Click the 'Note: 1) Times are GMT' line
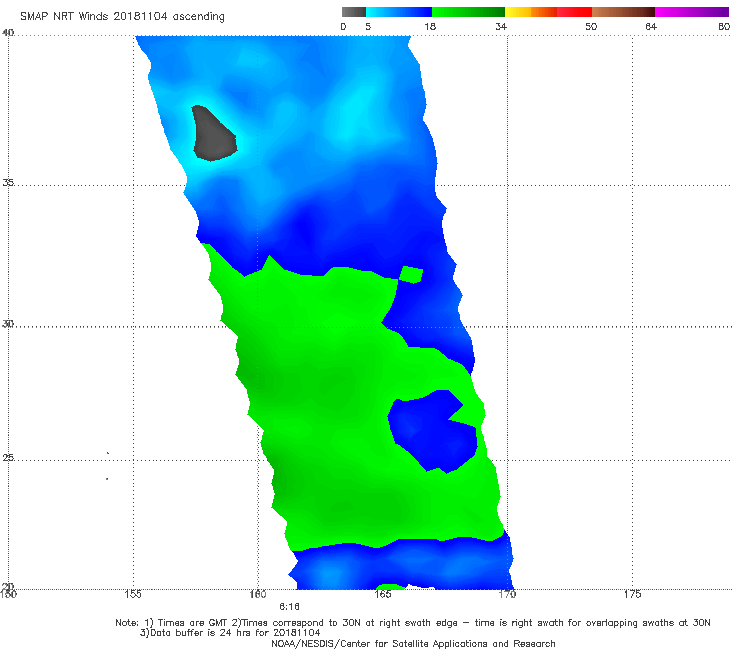 click(x=413, y=623)
